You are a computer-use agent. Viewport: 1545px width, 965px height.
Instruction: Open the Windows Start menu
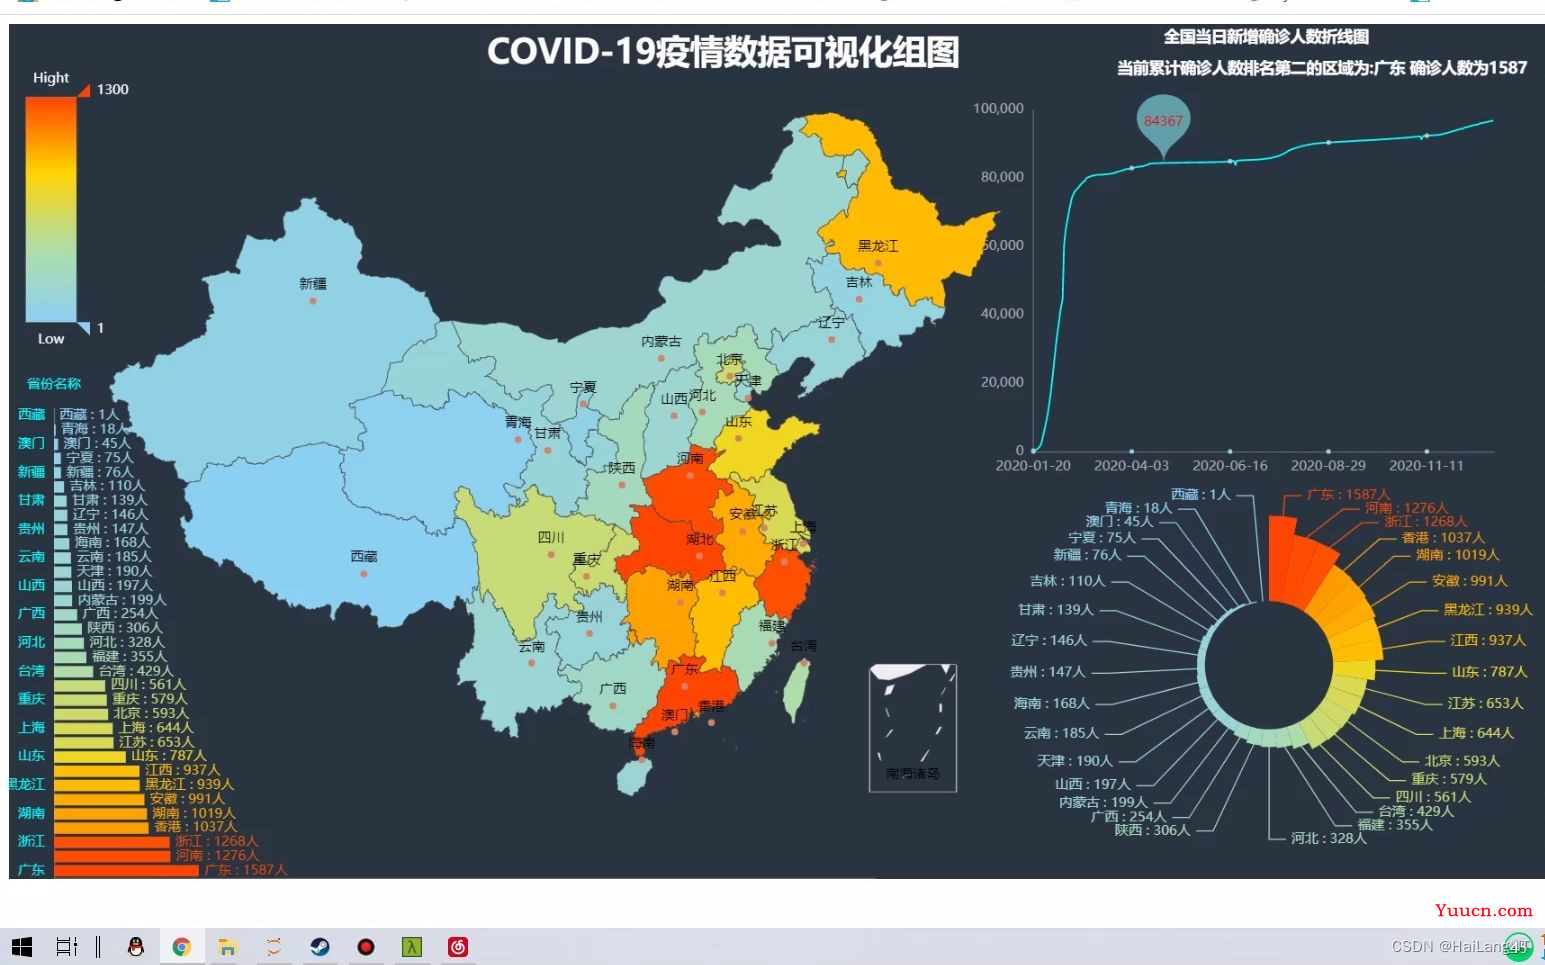tap(21, 947)
